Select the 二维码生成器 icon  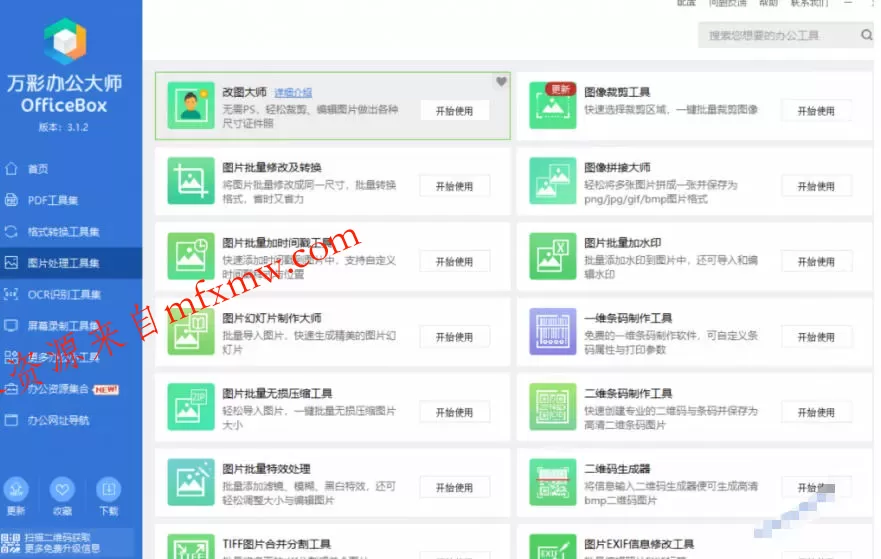click(x=553, y=482)
